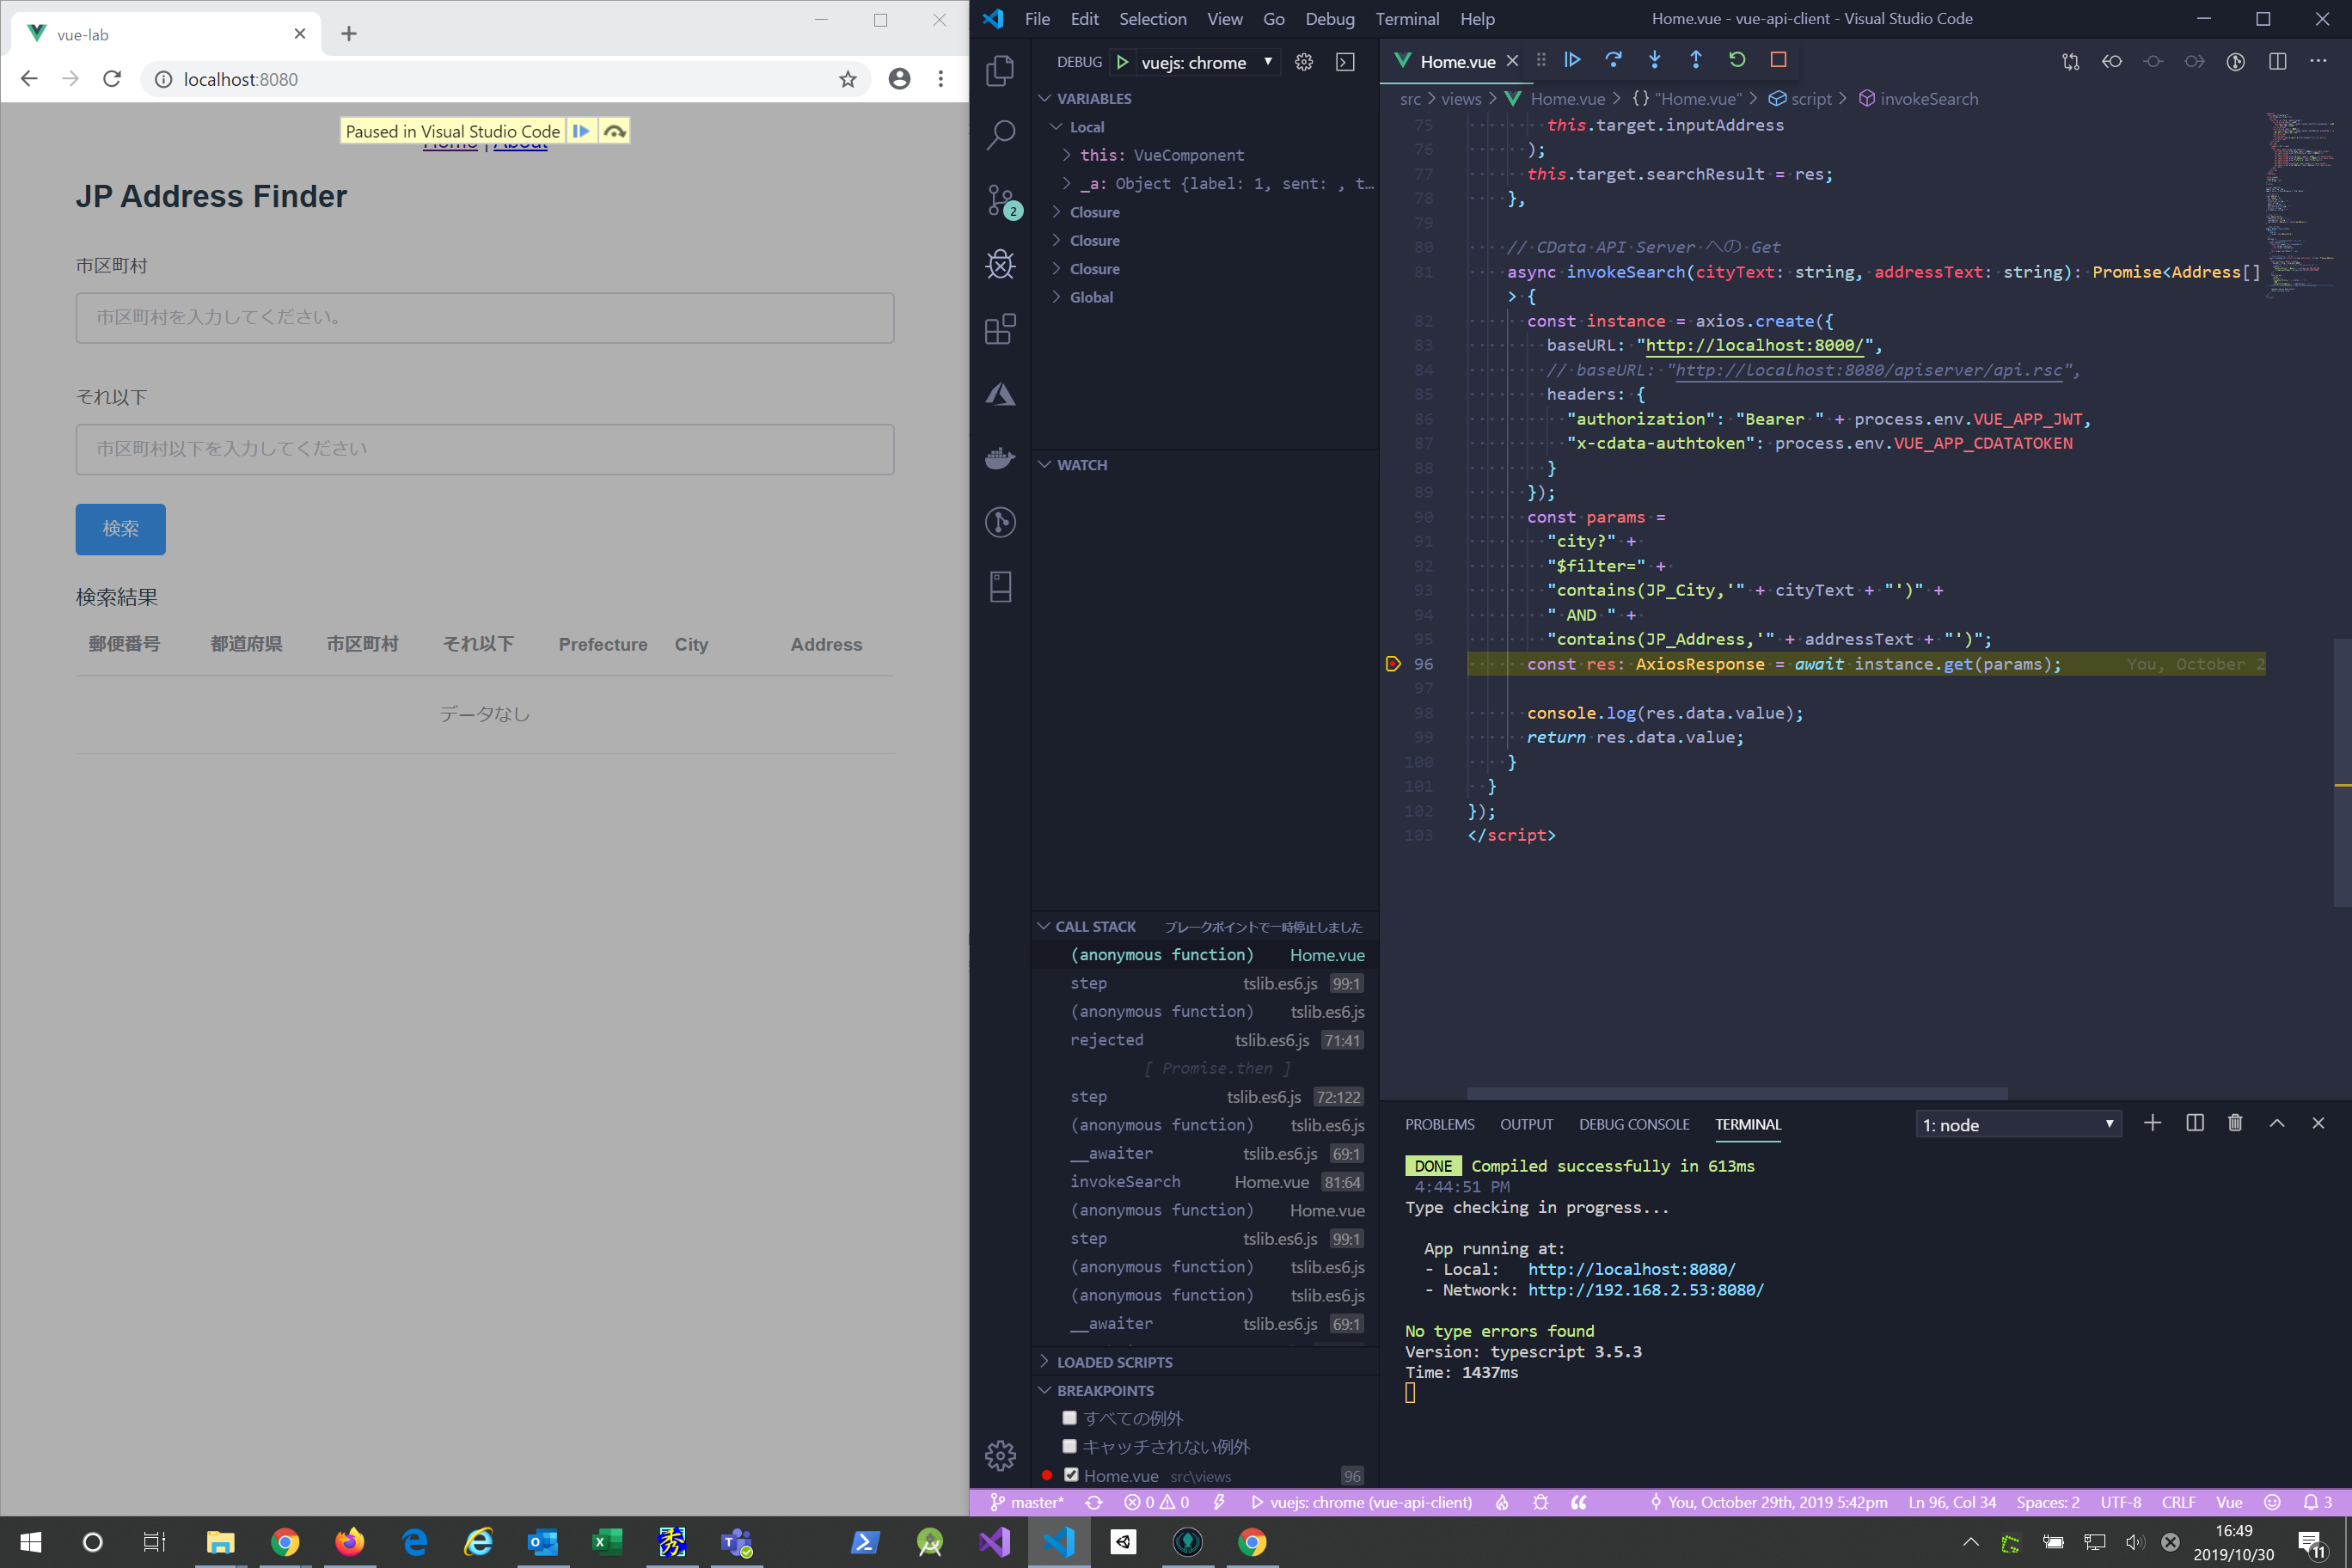Open the 1: node terminal dropdown
Screen dimensions: 2352x1568
2018,1125
